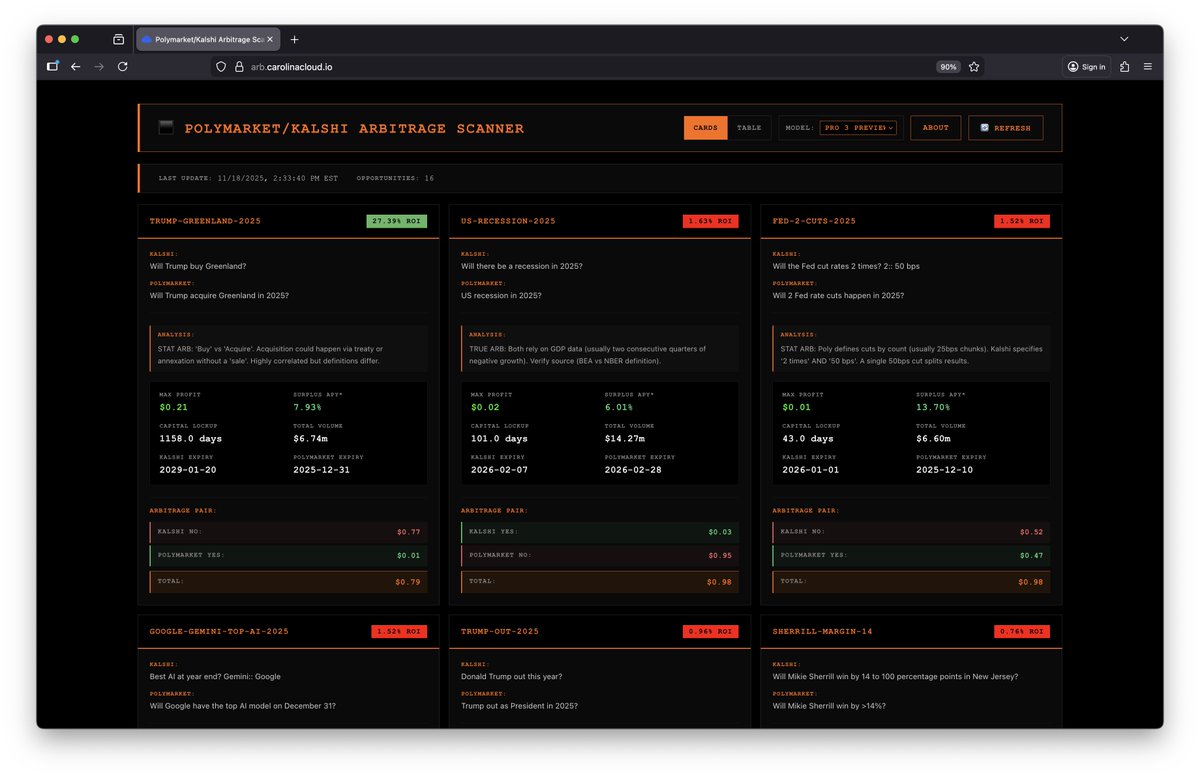Viewport: 1200px width, 777px height.
Task: Click the 13.70% surplus APY value
Action: click(934, 407)
